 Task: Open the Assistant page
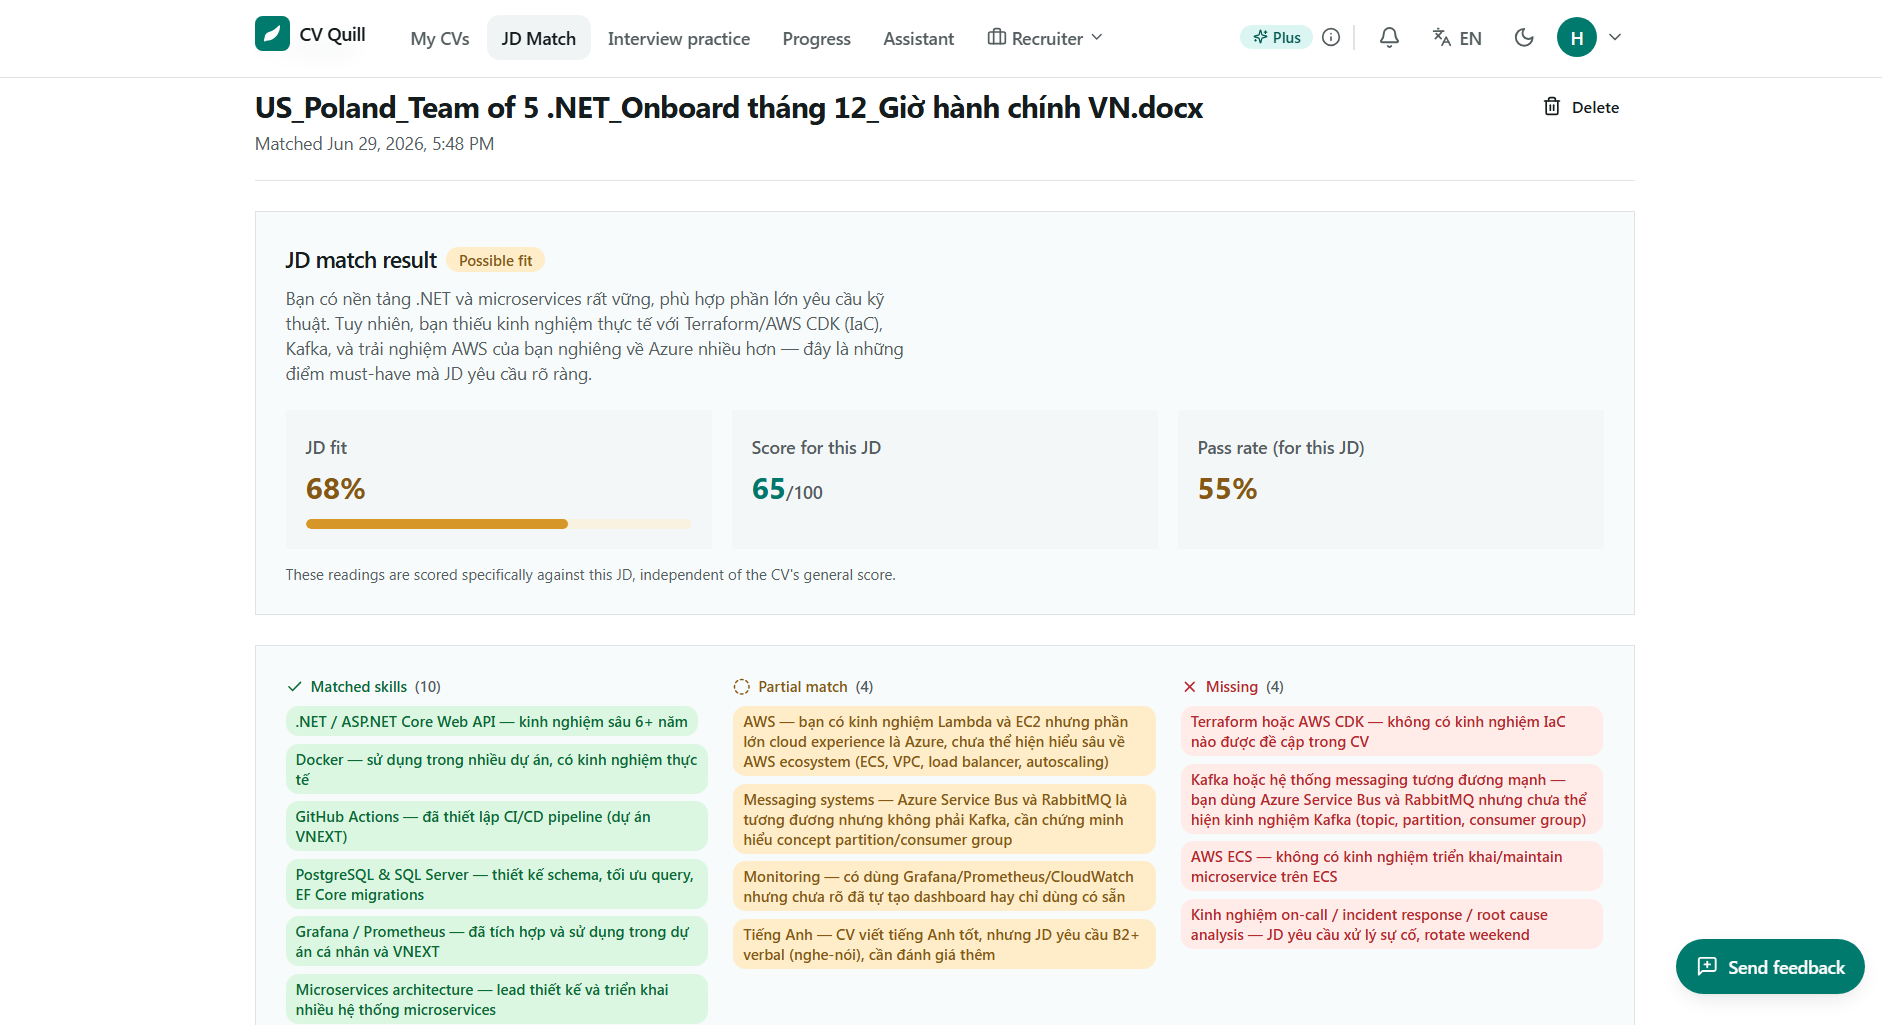pyautogui.click(x=919, y=38)
